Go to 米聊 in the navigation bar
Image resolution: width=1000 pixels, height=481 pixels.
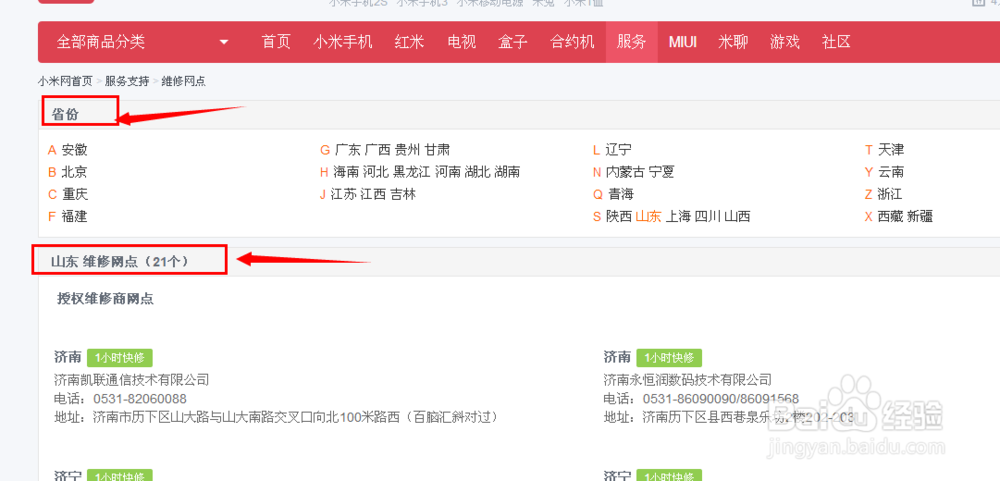pyautogui.click(x=733, y=42)
